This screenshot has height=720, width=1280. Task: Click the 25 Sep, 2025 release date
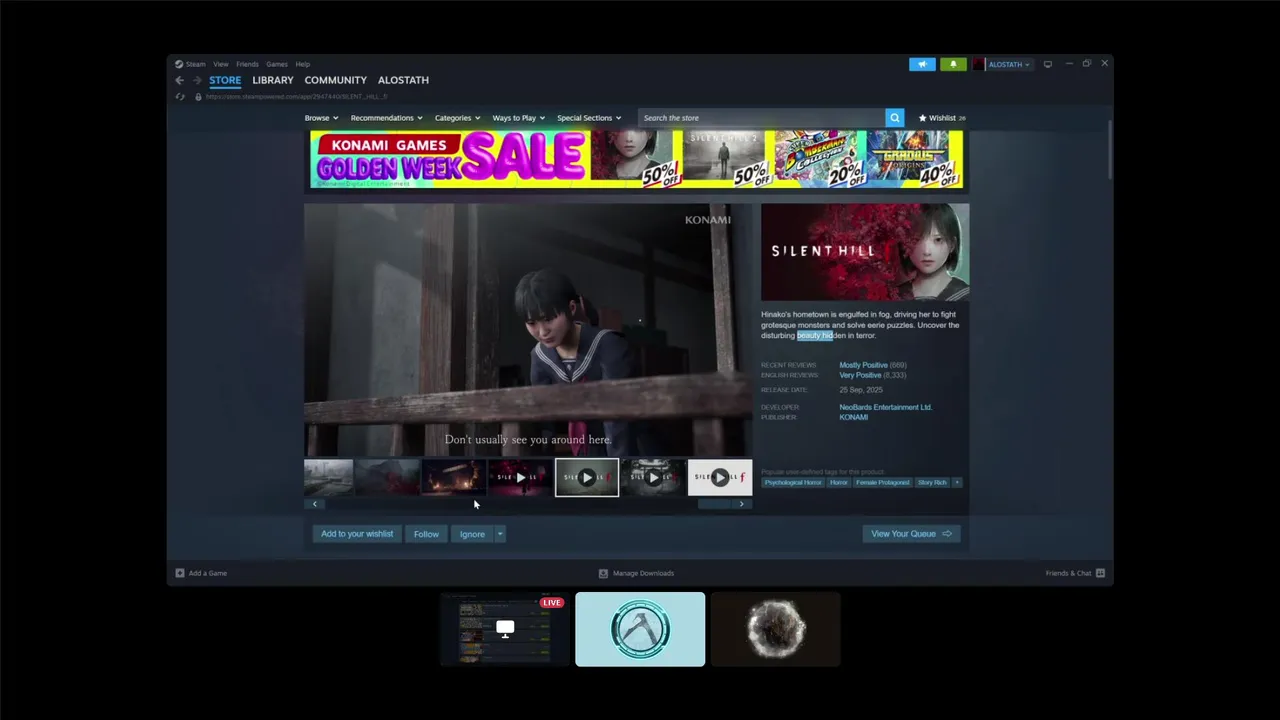[860, 390]
